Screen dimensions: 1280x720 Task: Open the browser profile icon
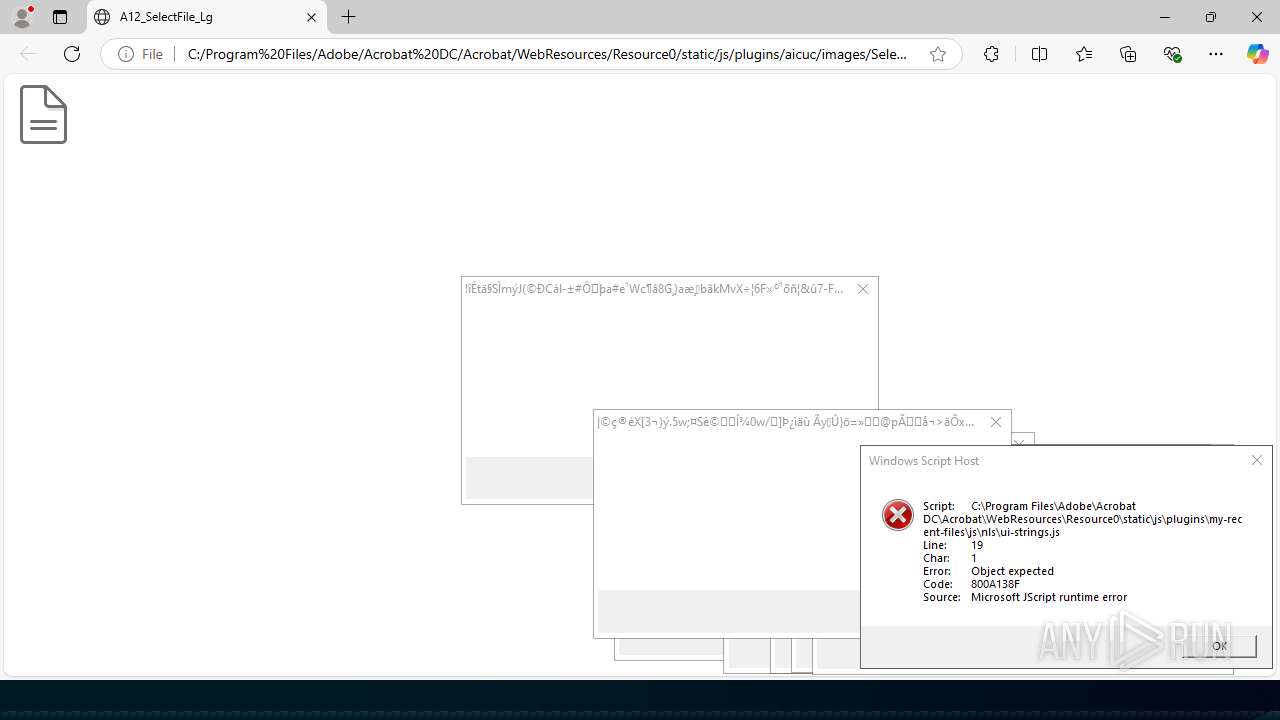(x=22, y=17)
